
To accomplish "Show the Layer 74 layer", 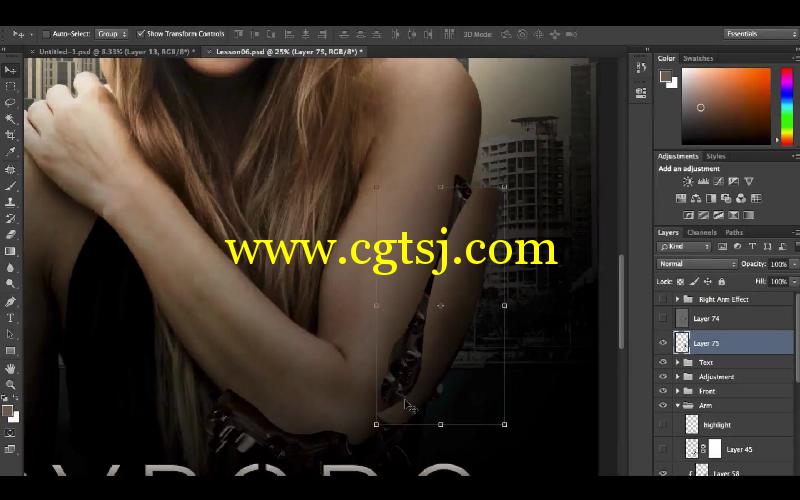I will pyautogui.click(x=663, y=318).
